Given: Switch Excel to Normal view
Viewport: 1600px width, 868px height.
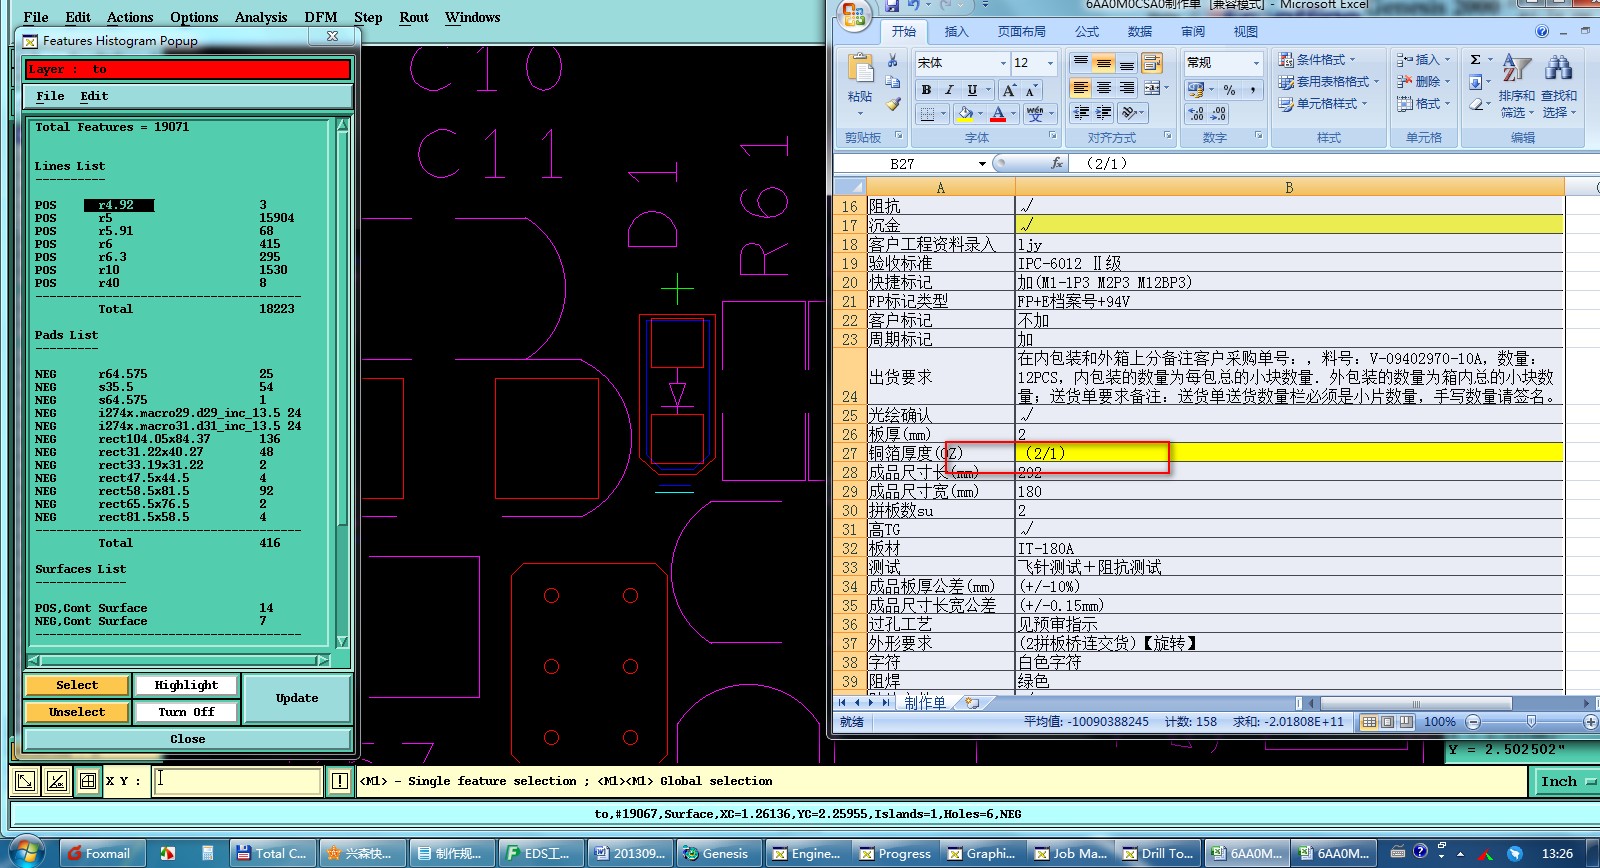Looking at the screenshot, I should [1369, 722].
